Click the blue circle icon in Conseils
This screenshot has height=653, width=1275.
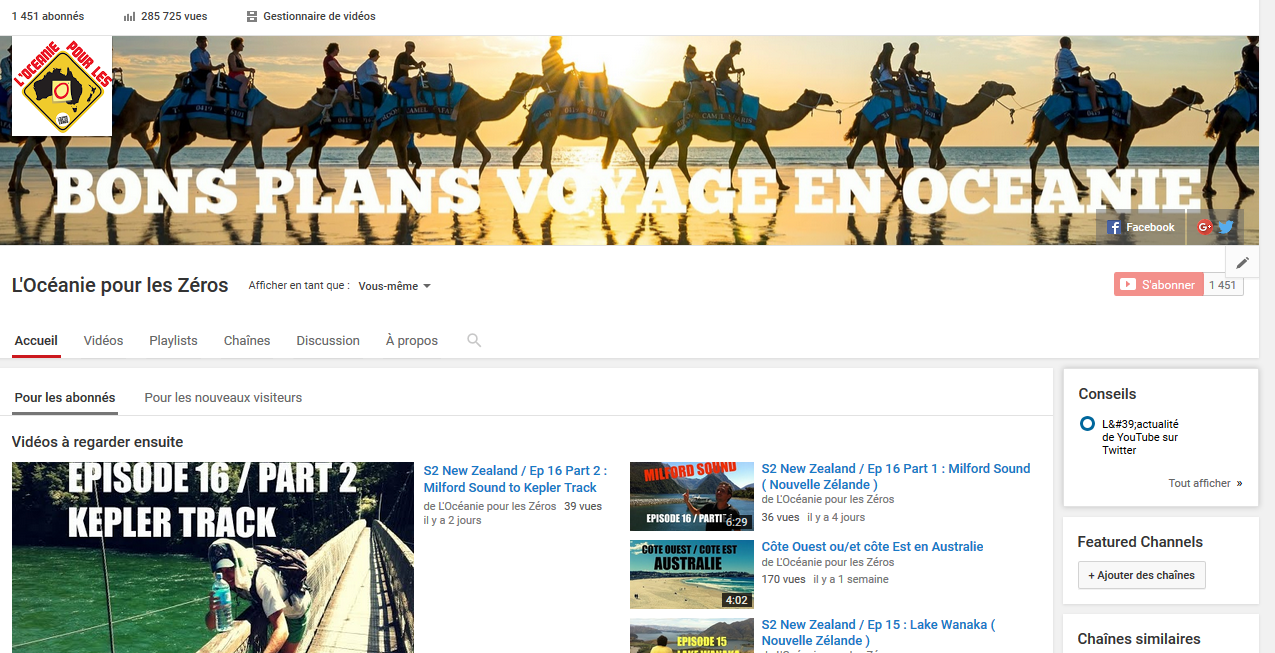(1087, 424)
